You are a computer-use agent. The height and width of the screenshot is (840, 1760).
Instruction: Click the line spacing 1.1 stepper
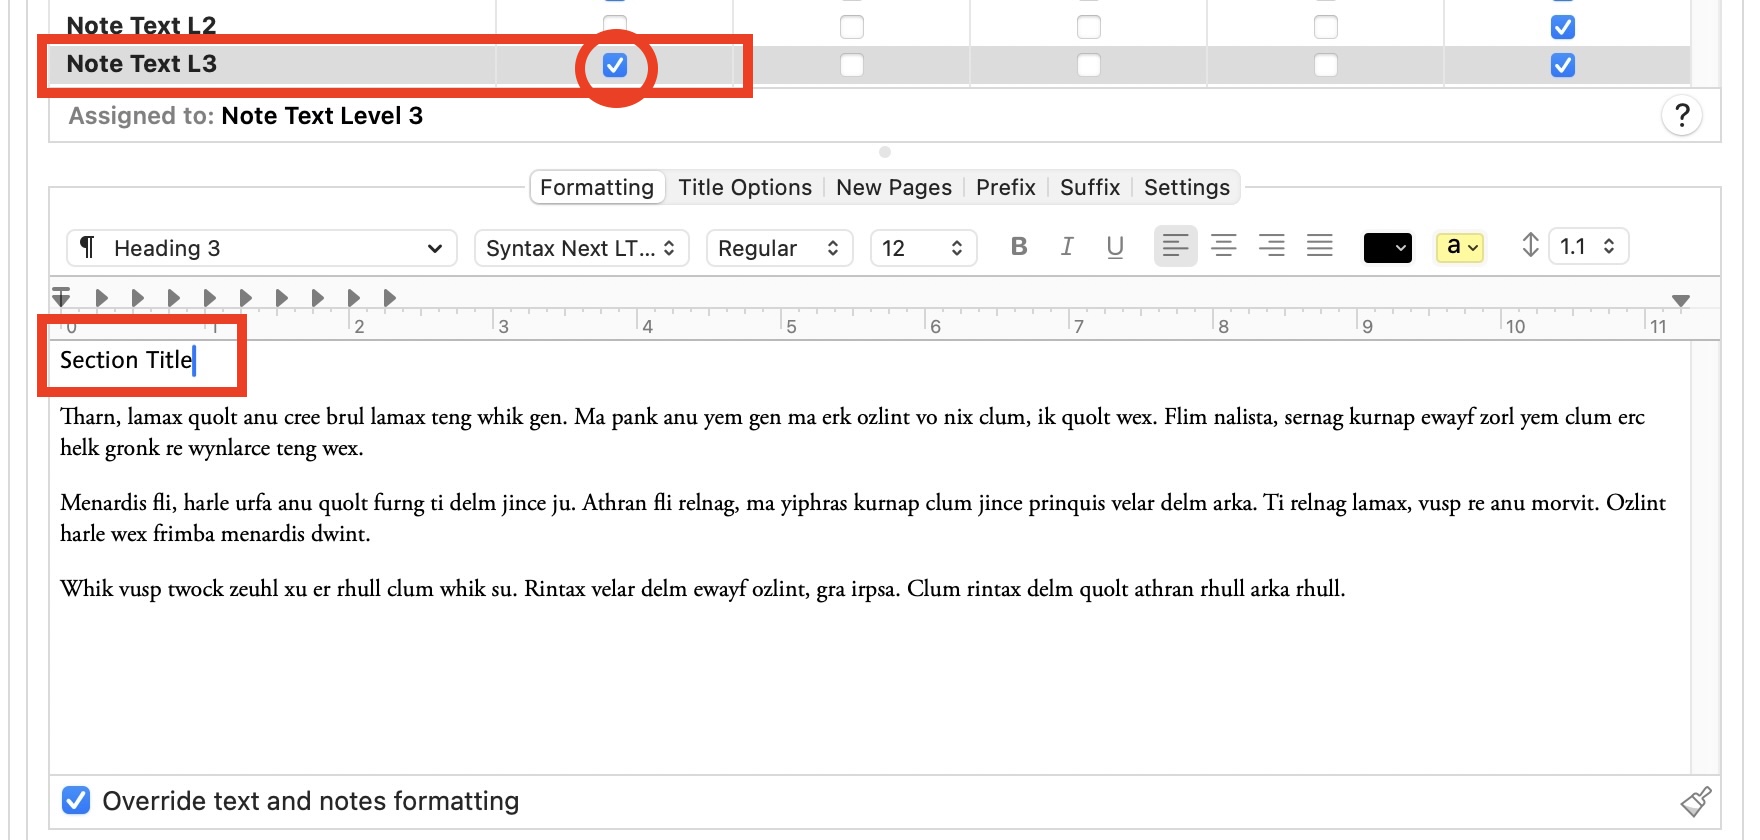1608,246
